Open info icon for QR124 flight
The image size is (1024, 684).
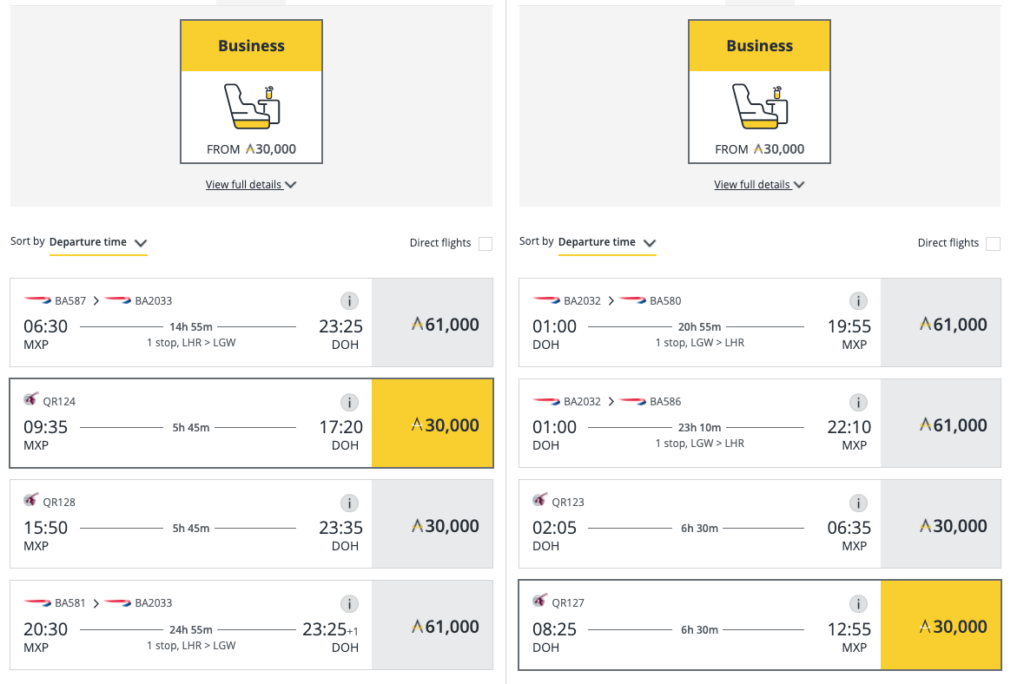coord(349,402)
